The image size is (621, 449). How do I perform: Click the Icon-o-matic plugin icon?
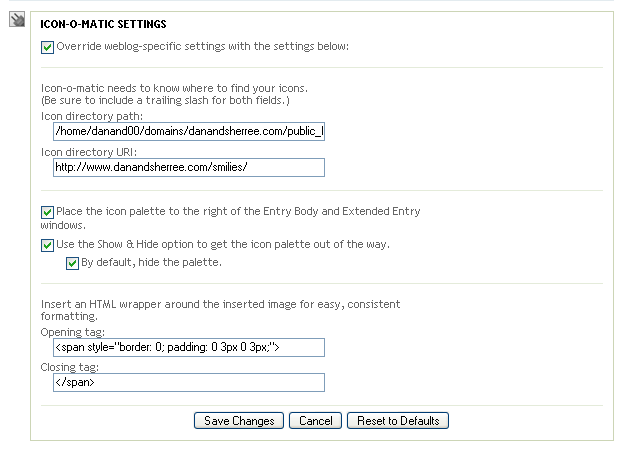click(17, 19)
